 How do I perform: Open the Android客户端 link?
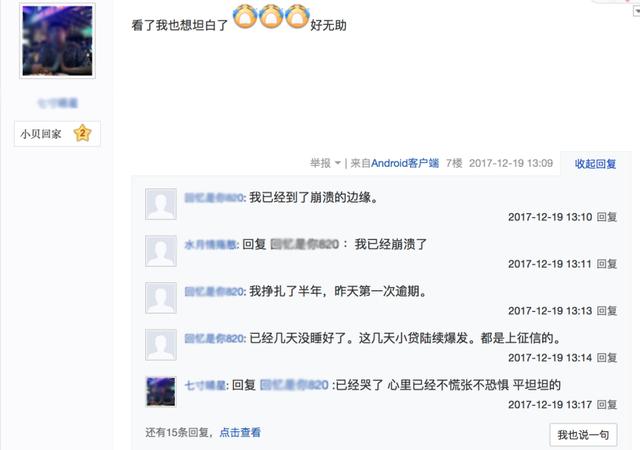(x=405, y=163)
